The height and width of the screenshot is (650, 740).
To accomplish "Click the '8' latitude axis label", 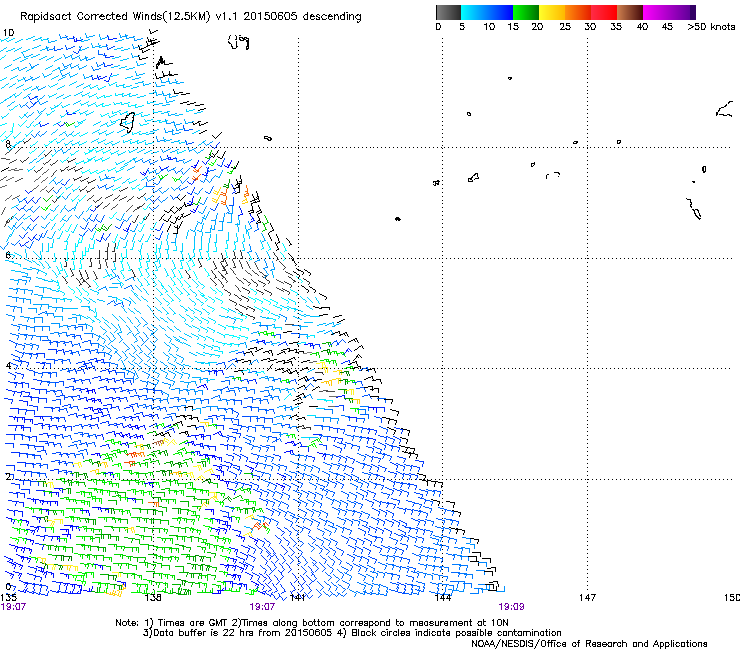I will (x=8, y=144).
